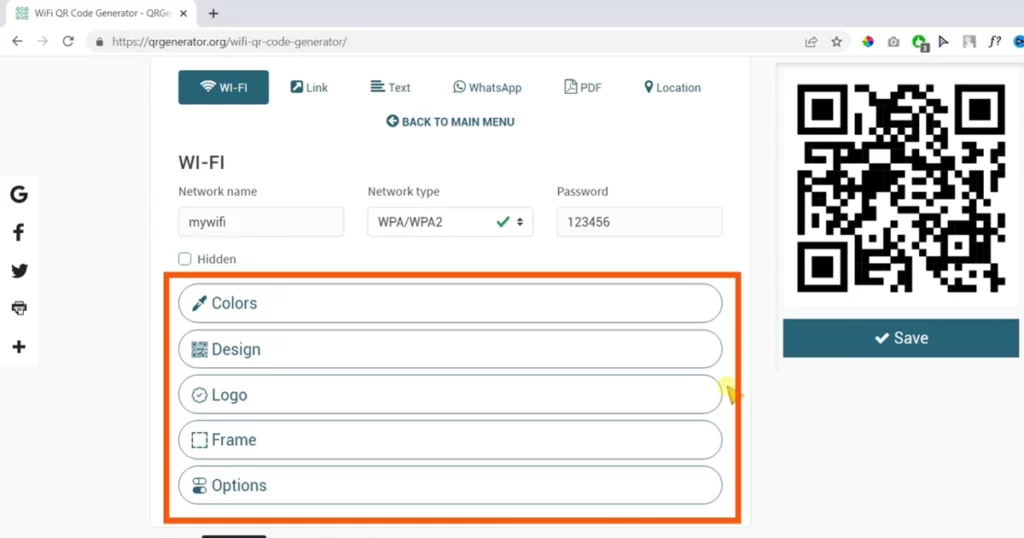Bookmark this page with the star
1024x538 pixels.
tap(837, 42)
